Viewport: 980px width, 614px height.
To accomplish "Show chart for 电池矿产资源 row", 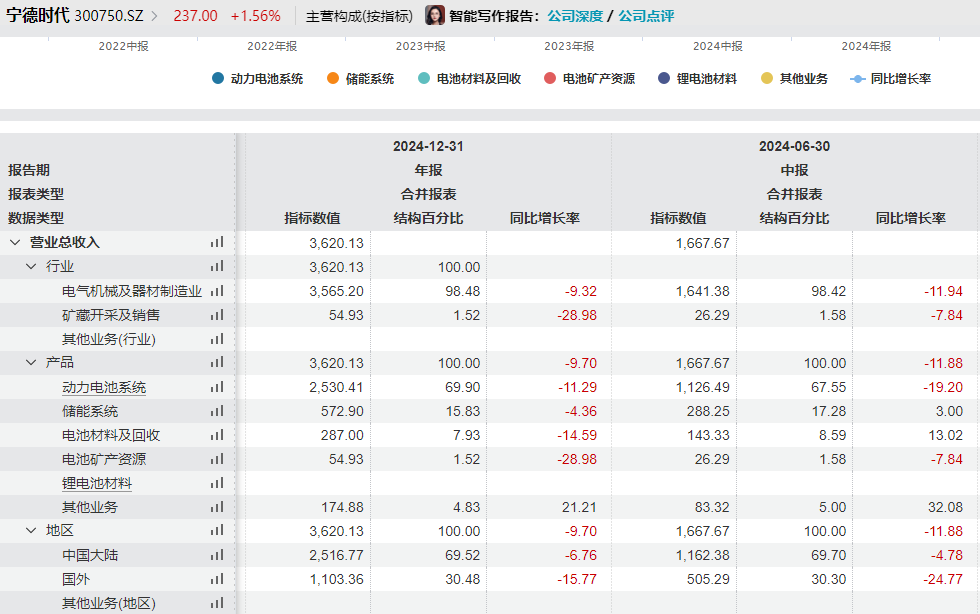I will click(217, 459).
